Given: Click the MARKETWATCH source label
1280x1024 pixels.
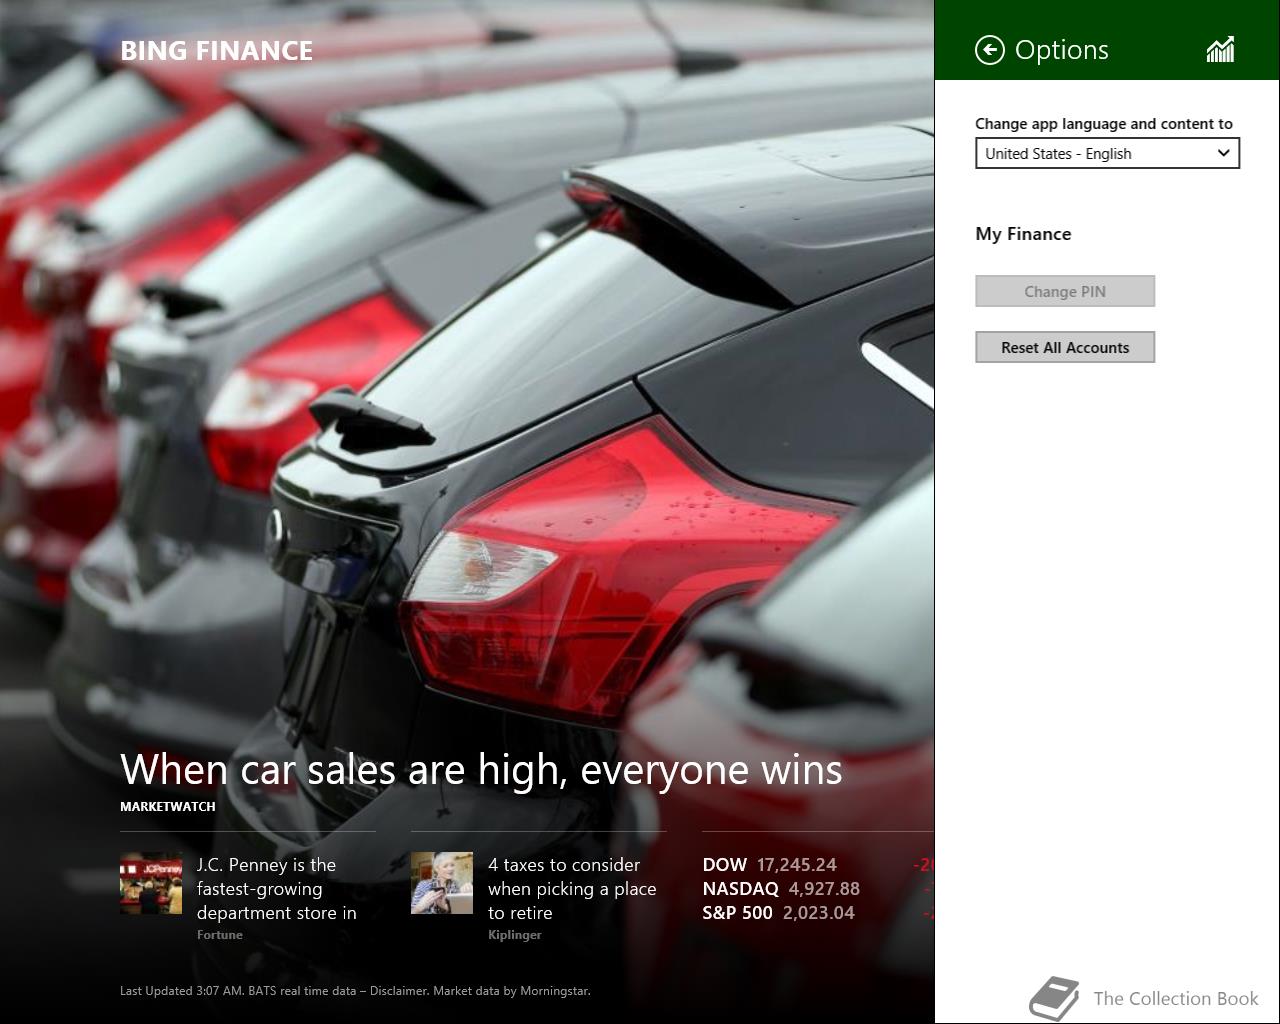Looking at the screenshot, I should coord(168,806).
